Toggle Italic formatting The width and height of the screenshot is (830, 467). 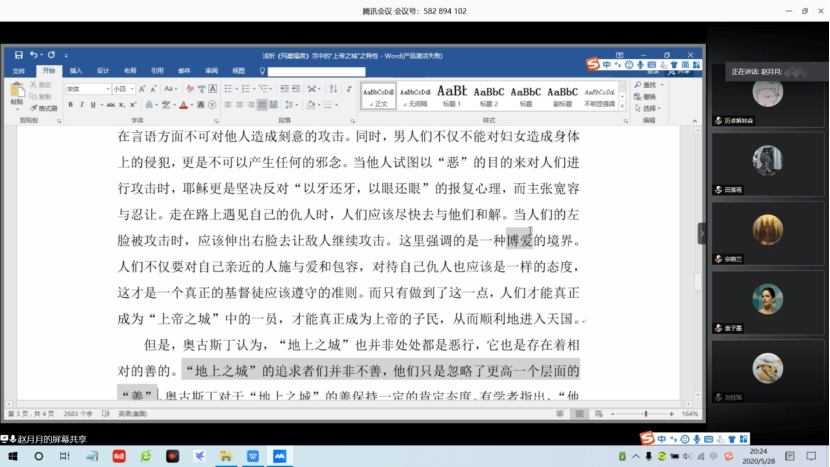click(82, 105)
